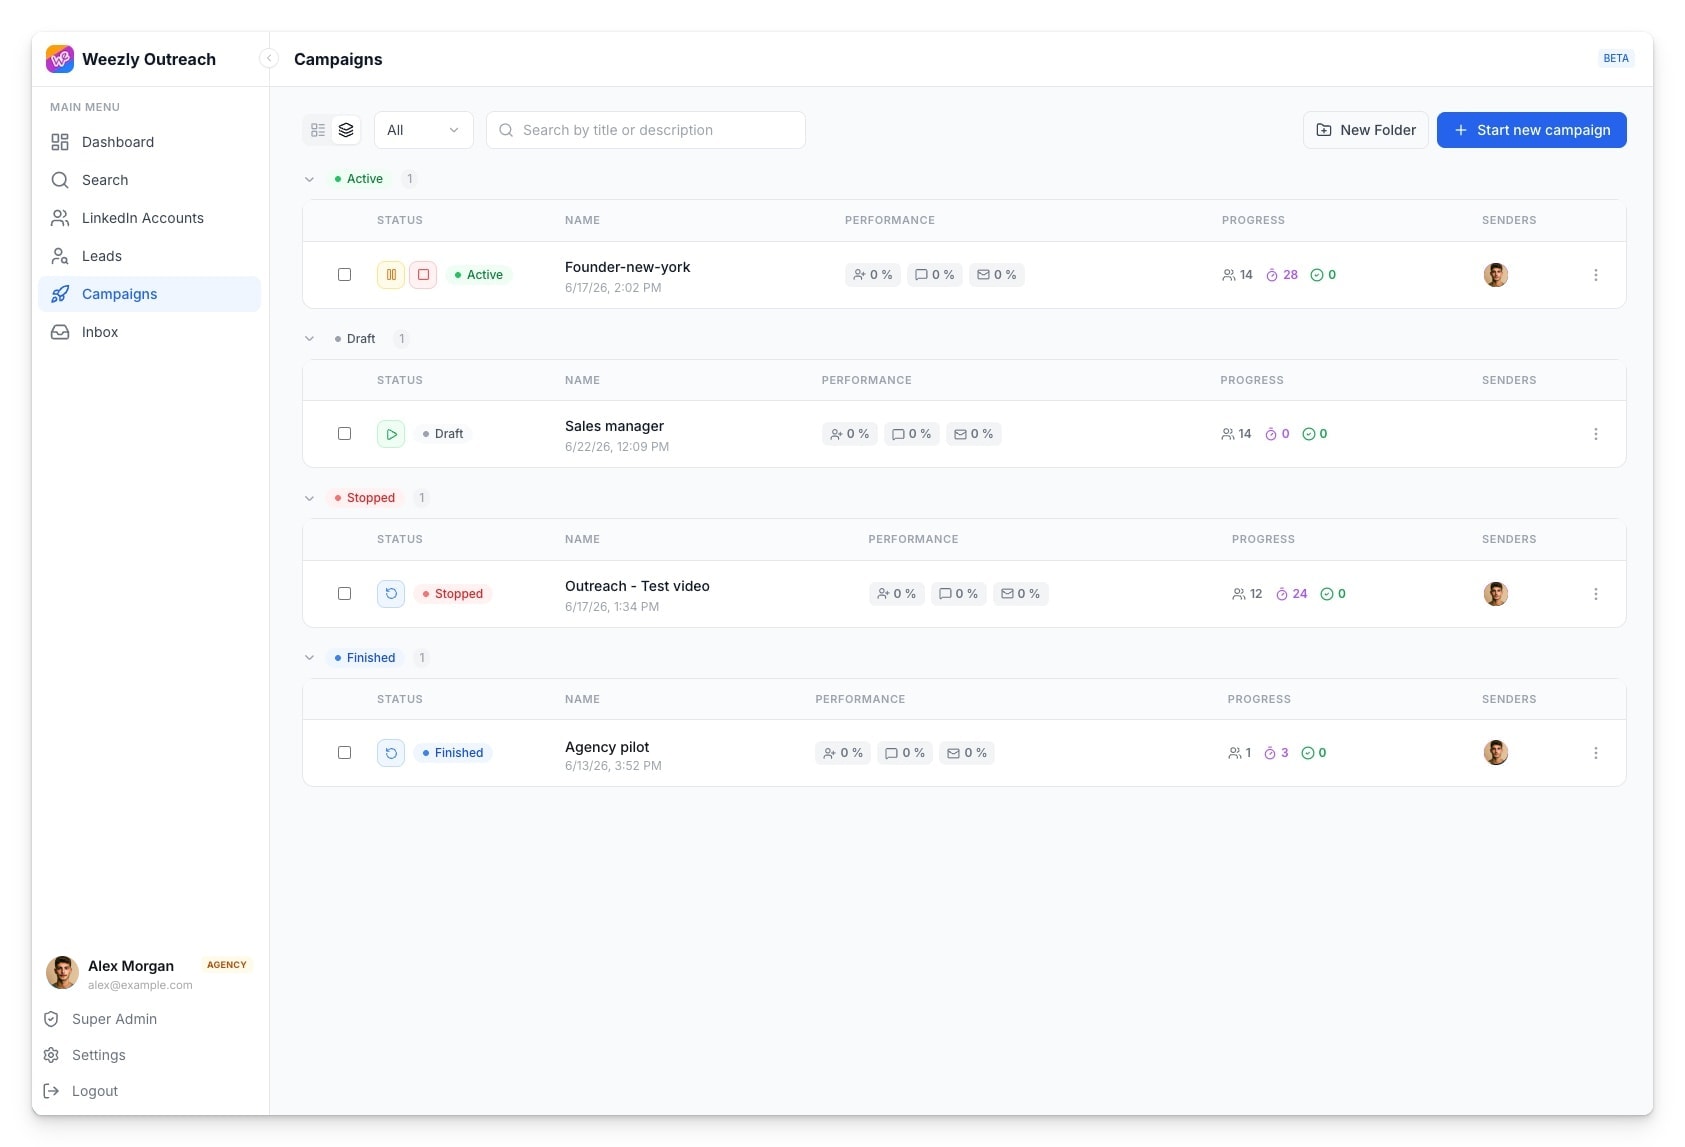Open Super Admin link
This screenshot has width=1685, height=1147.
click(100, 1019)
